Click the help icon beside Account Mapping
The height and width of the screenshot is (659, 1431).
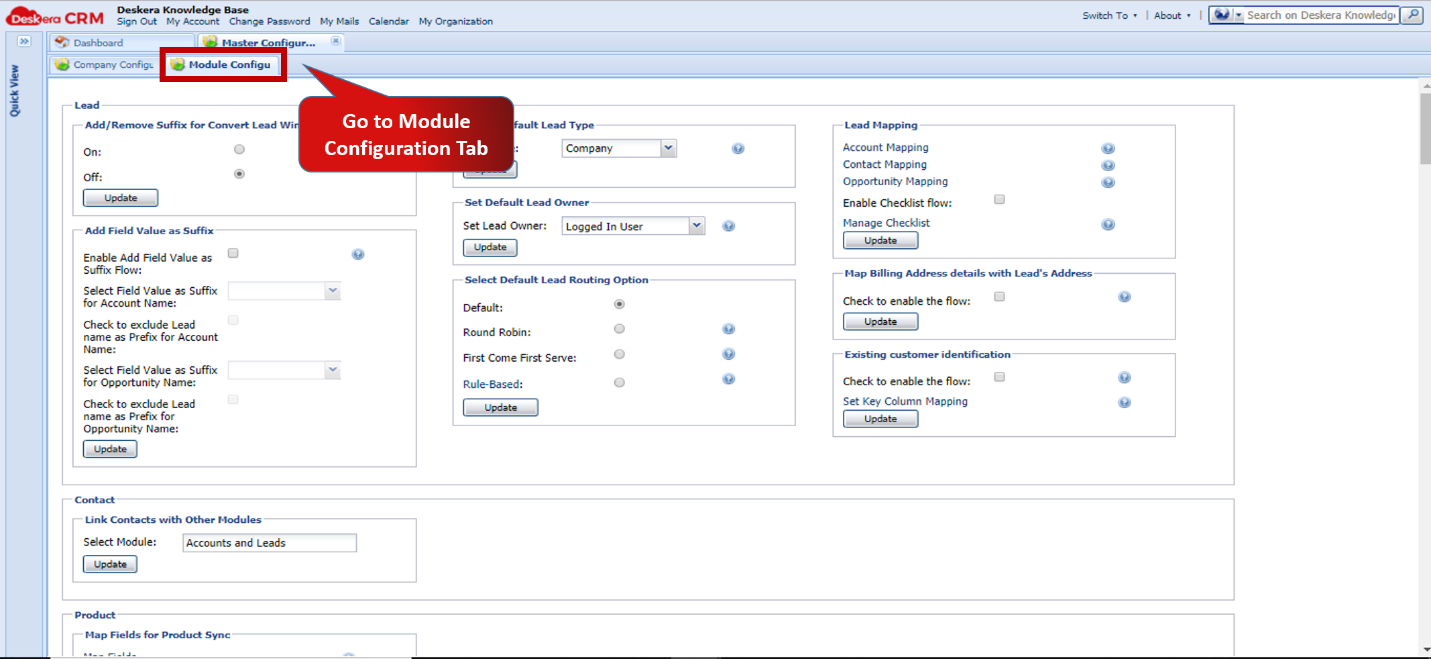pos(1108,147)
